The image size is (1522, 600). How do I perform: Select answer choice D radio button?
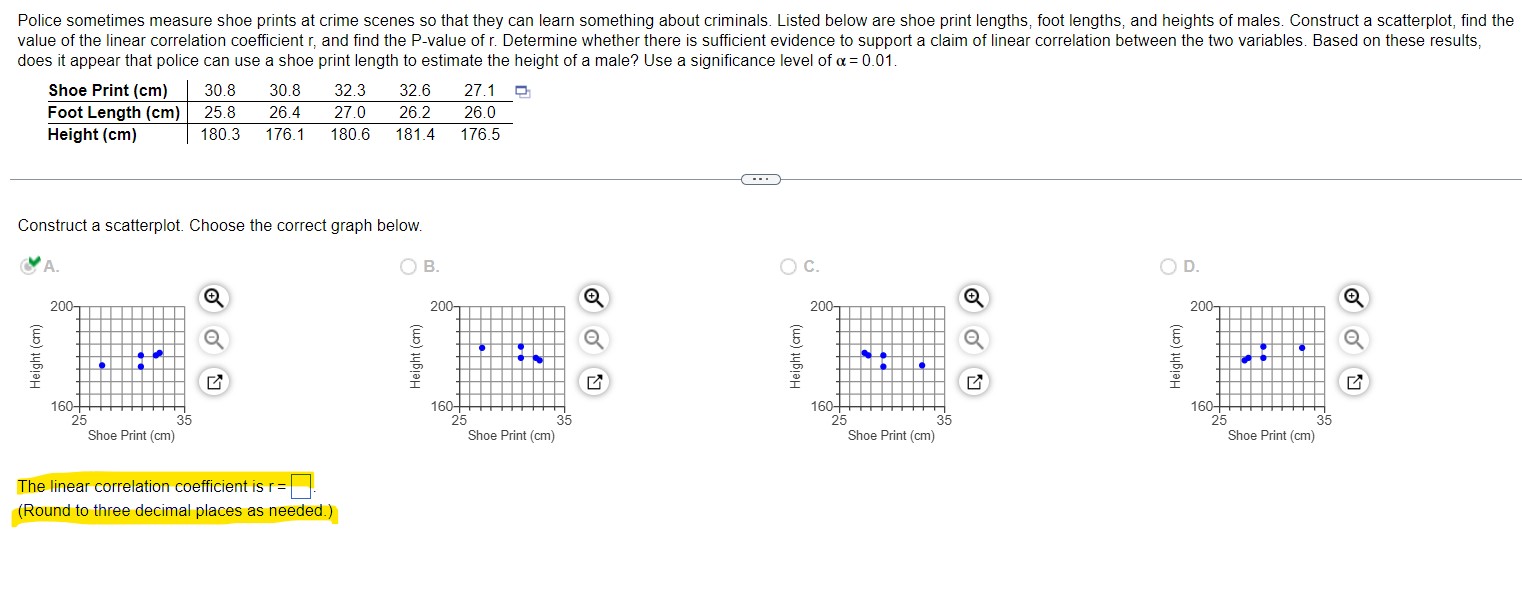pyautogui.click(x=1168, y=266)
